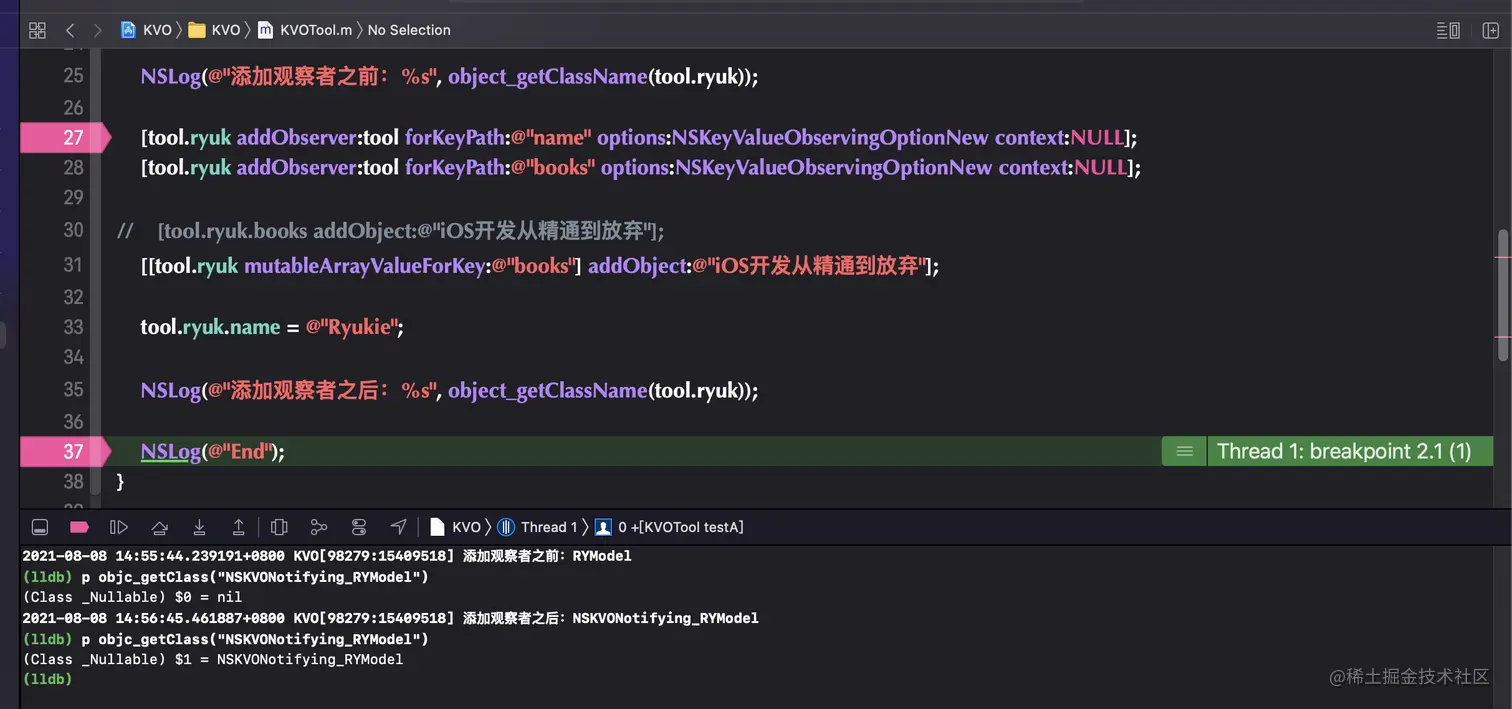Choose Thread 1 in debug bar

tap(538, 527)
